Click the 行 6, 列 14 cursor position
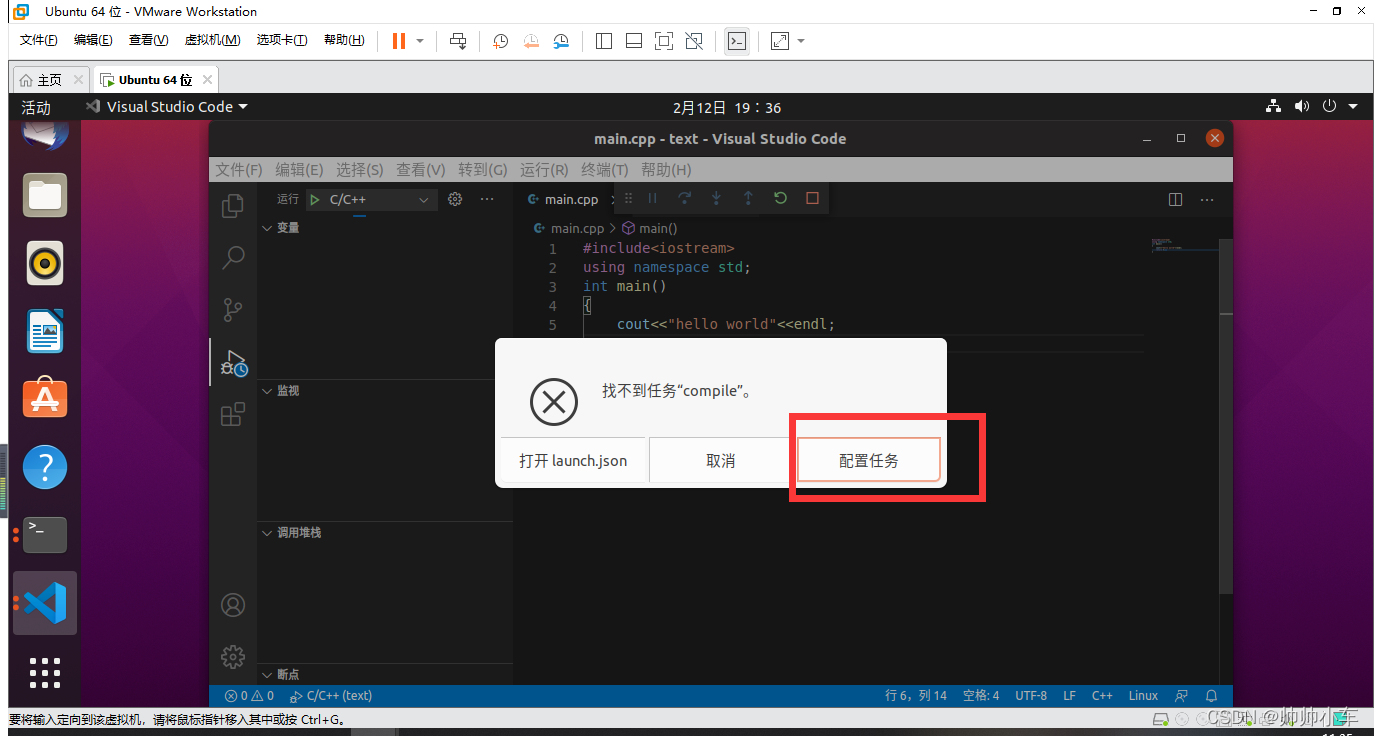The image size is (1374, 736). (916, 696)
